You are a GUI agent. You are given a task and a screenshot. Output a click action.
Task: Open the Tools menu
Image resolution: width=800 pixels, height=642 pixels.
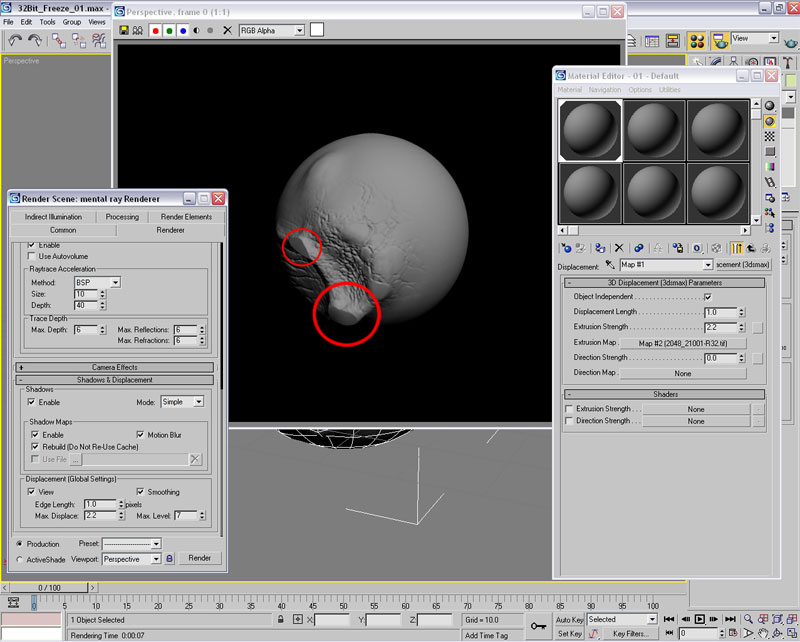[47, 22]
